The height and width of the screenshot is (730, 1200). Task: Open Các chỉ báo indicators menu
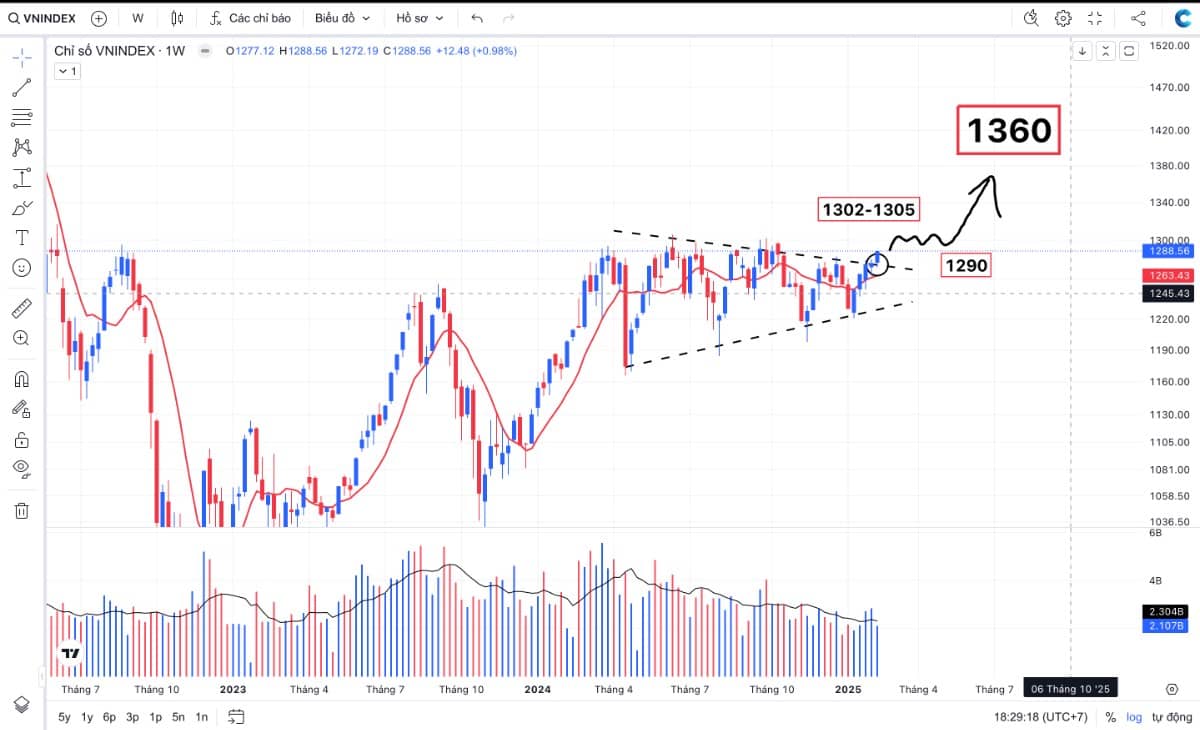pos(250,18)
